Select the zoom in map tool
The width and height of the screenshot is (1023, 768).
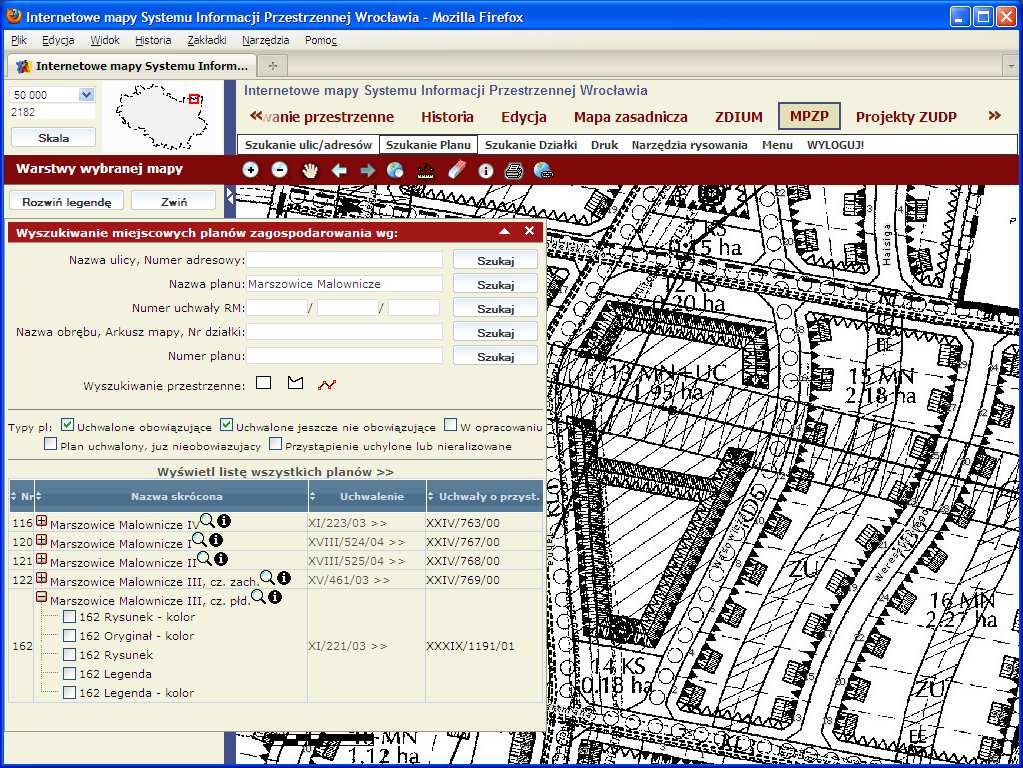[251, 170]
